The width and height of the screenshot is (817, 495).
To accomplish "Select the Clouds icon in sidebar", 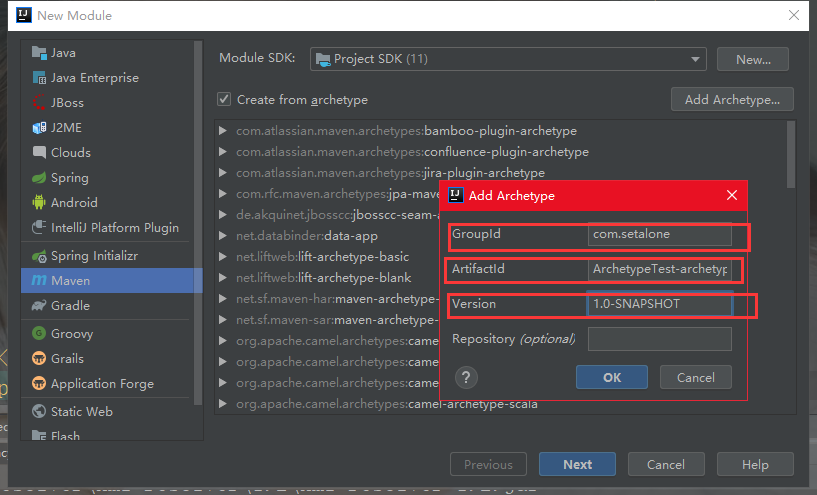I will [39, 153].
